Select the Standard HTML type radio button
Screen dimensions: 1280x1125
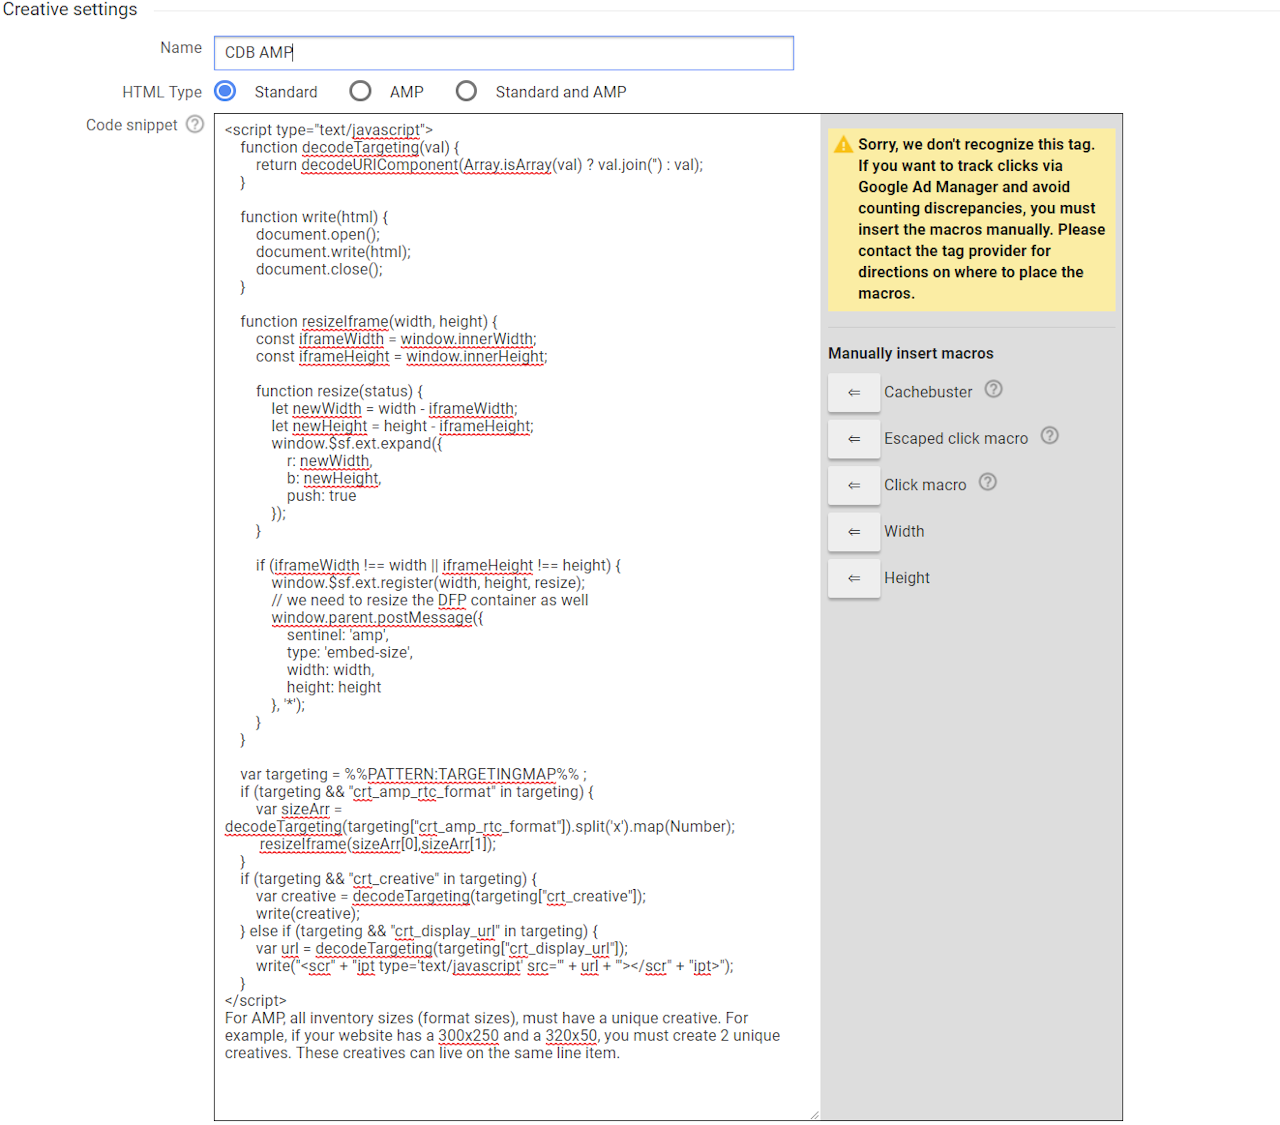pos(226,91)
